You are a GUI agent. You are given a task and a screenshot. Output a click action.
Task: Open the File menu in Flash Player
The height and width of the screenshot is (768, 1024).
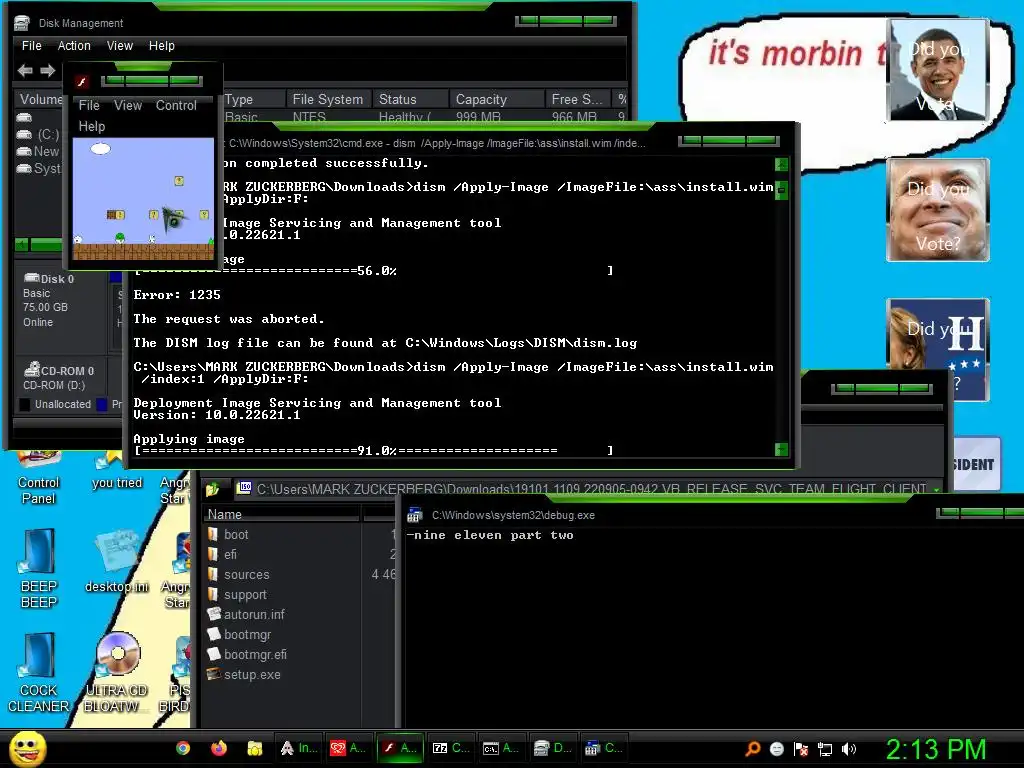click(x=89, y=105)
